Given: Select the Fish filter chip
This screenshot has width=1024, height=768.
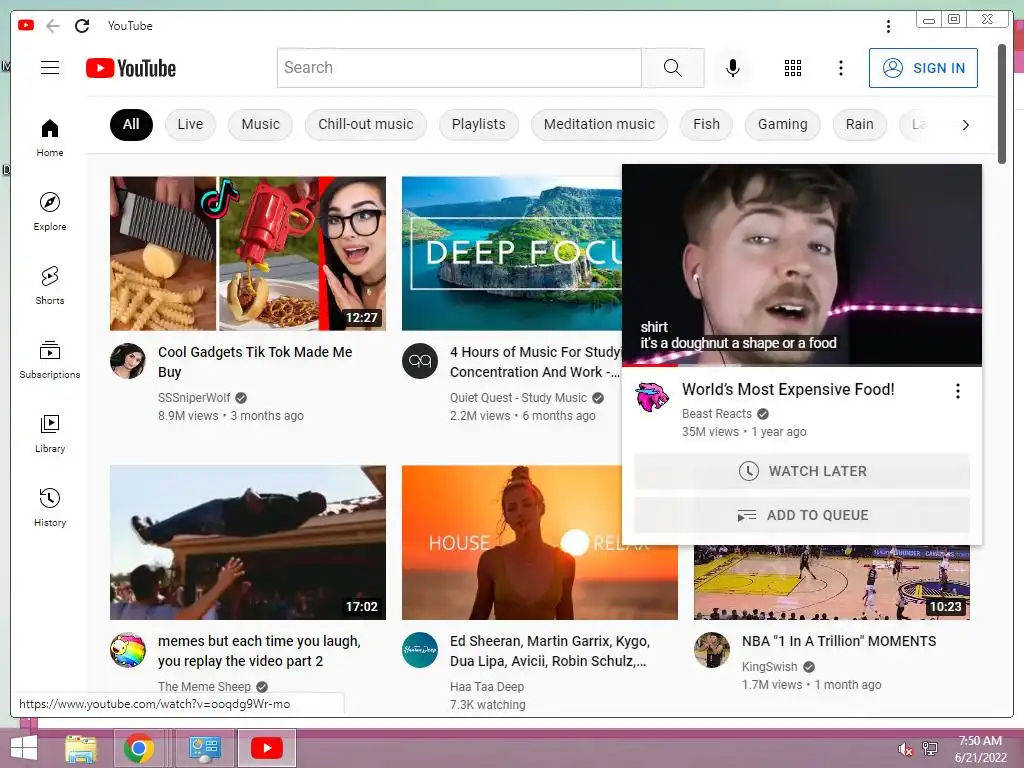Looking at the screenshot, I should pos(706,125).
